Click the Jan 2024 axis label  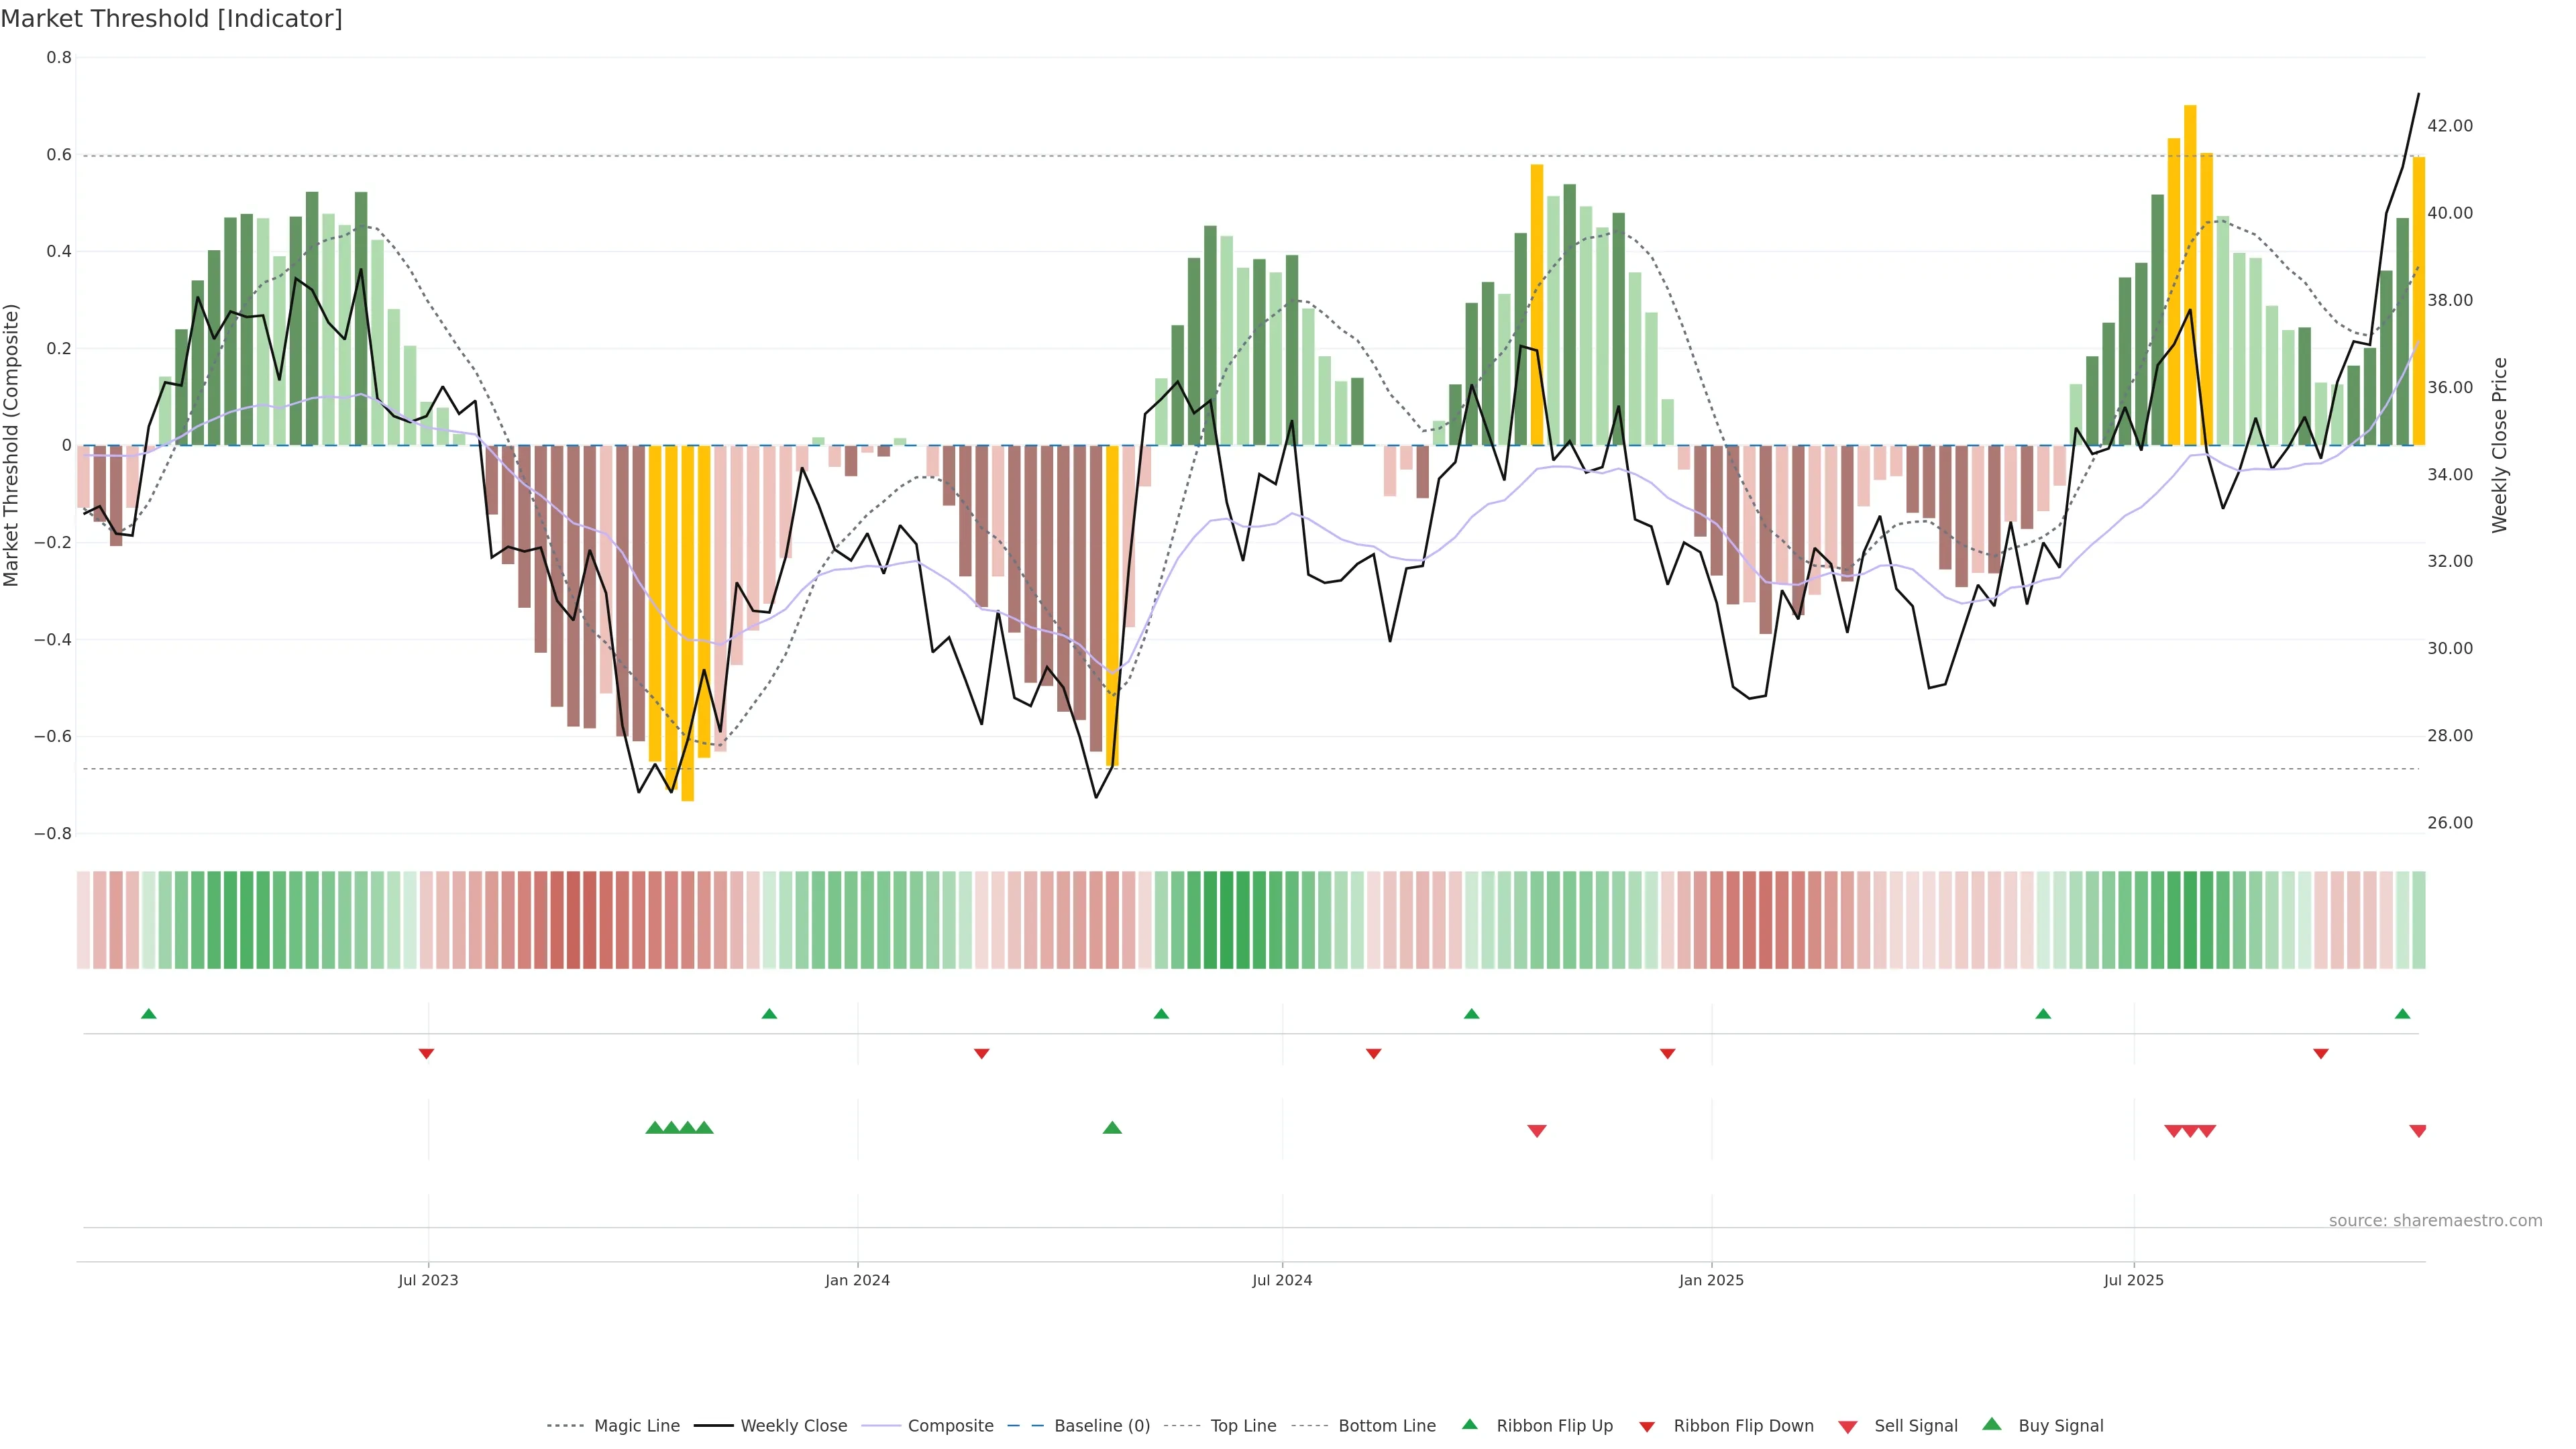pos(857,1280)
